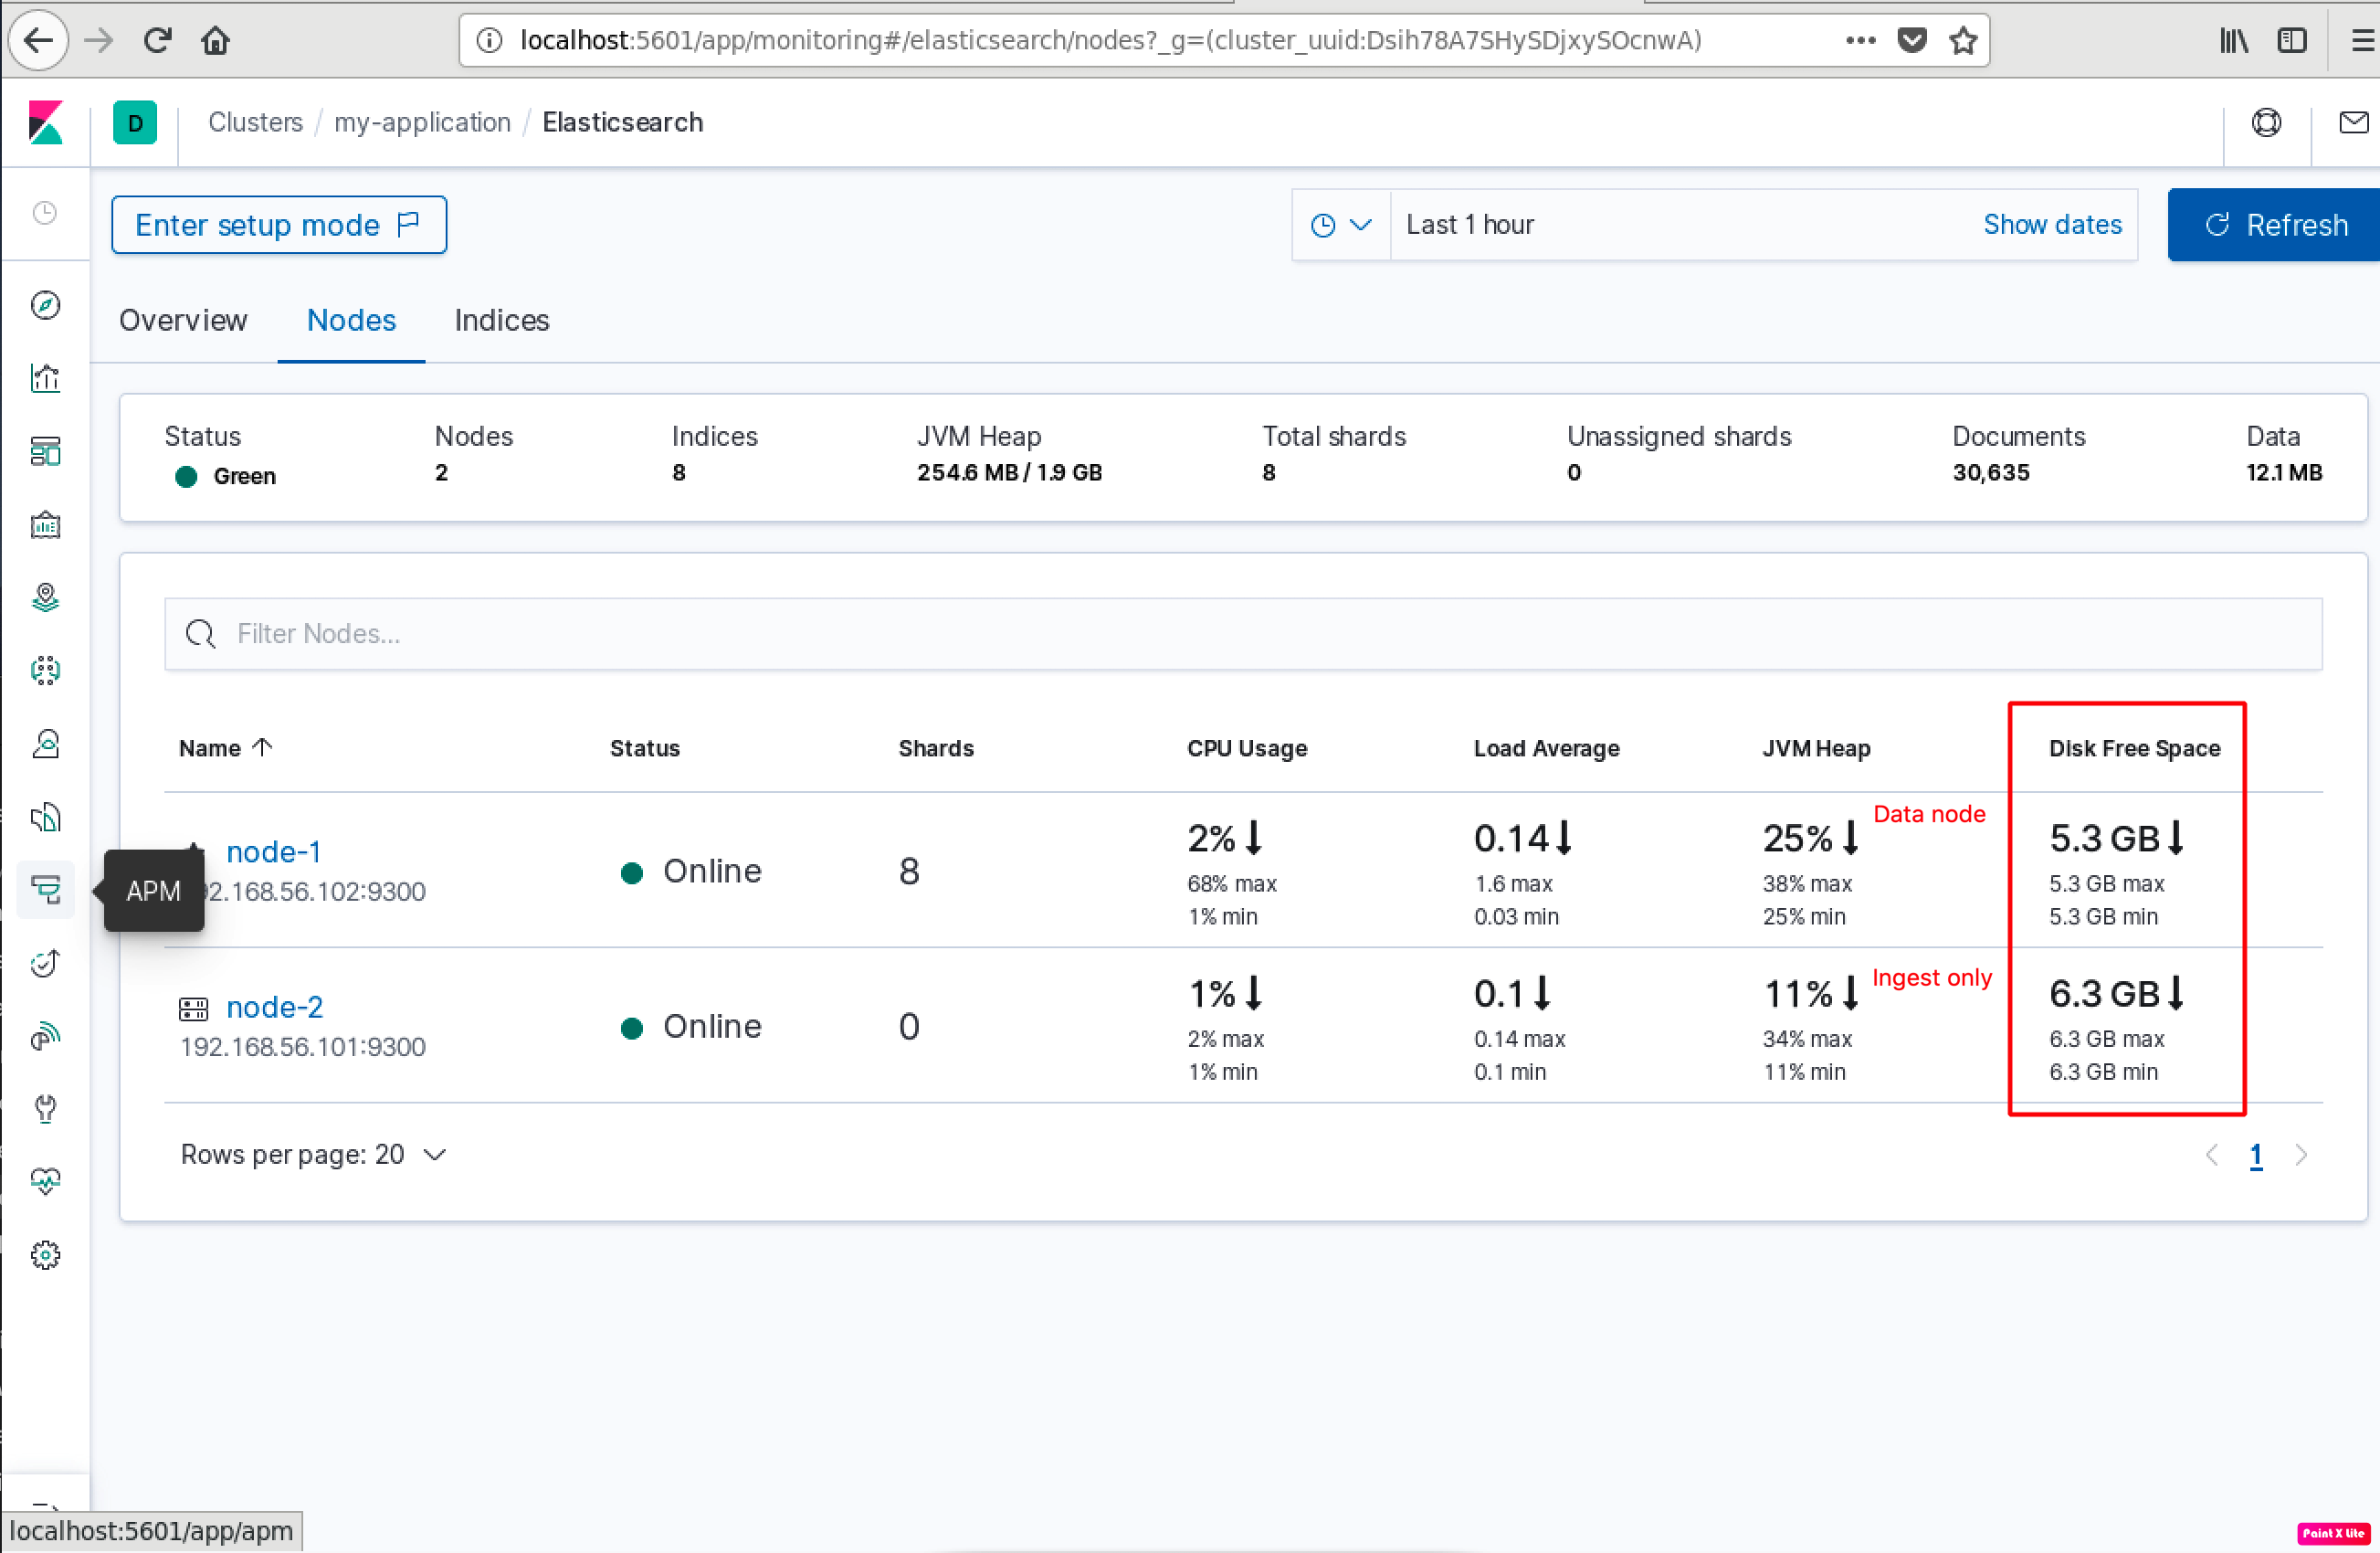The height and width of the screenshot is (1553, 2380).
Task: Expand Rows per page: 20 selector
Action: click(x=313, y=1154)
